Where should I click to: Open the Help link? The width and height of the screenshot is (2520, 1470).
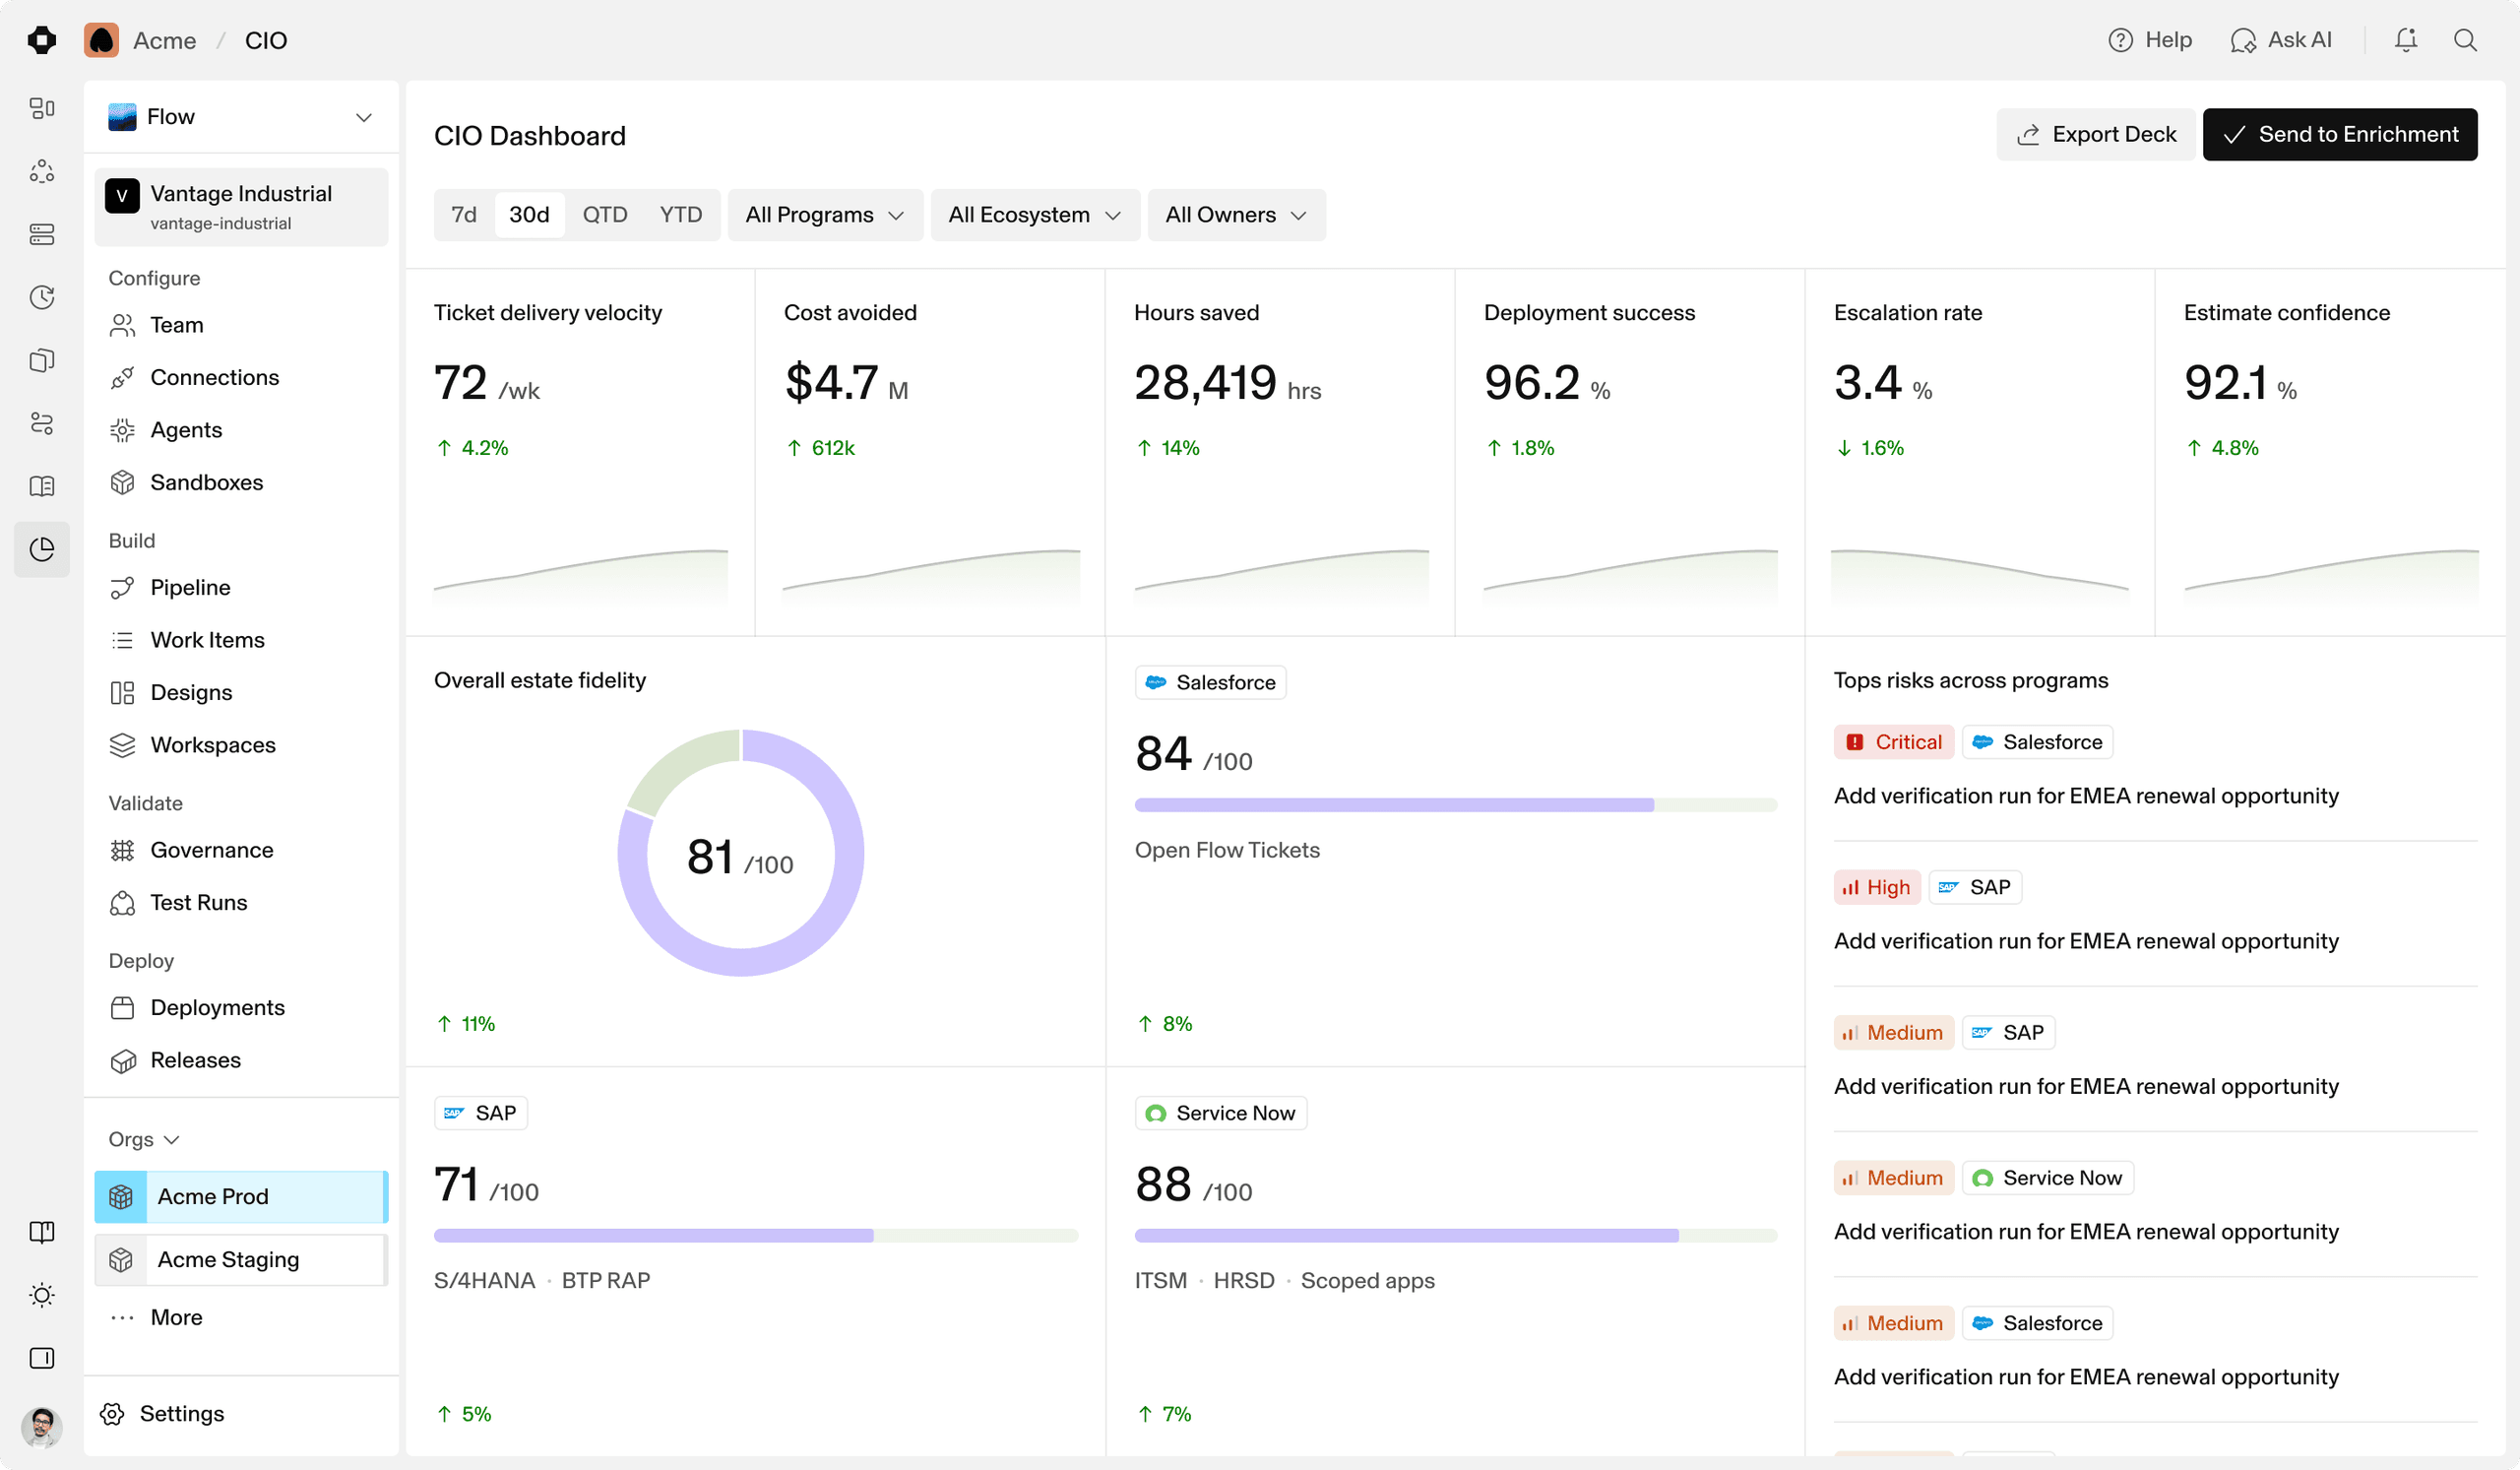click(x=2150, y=40)
